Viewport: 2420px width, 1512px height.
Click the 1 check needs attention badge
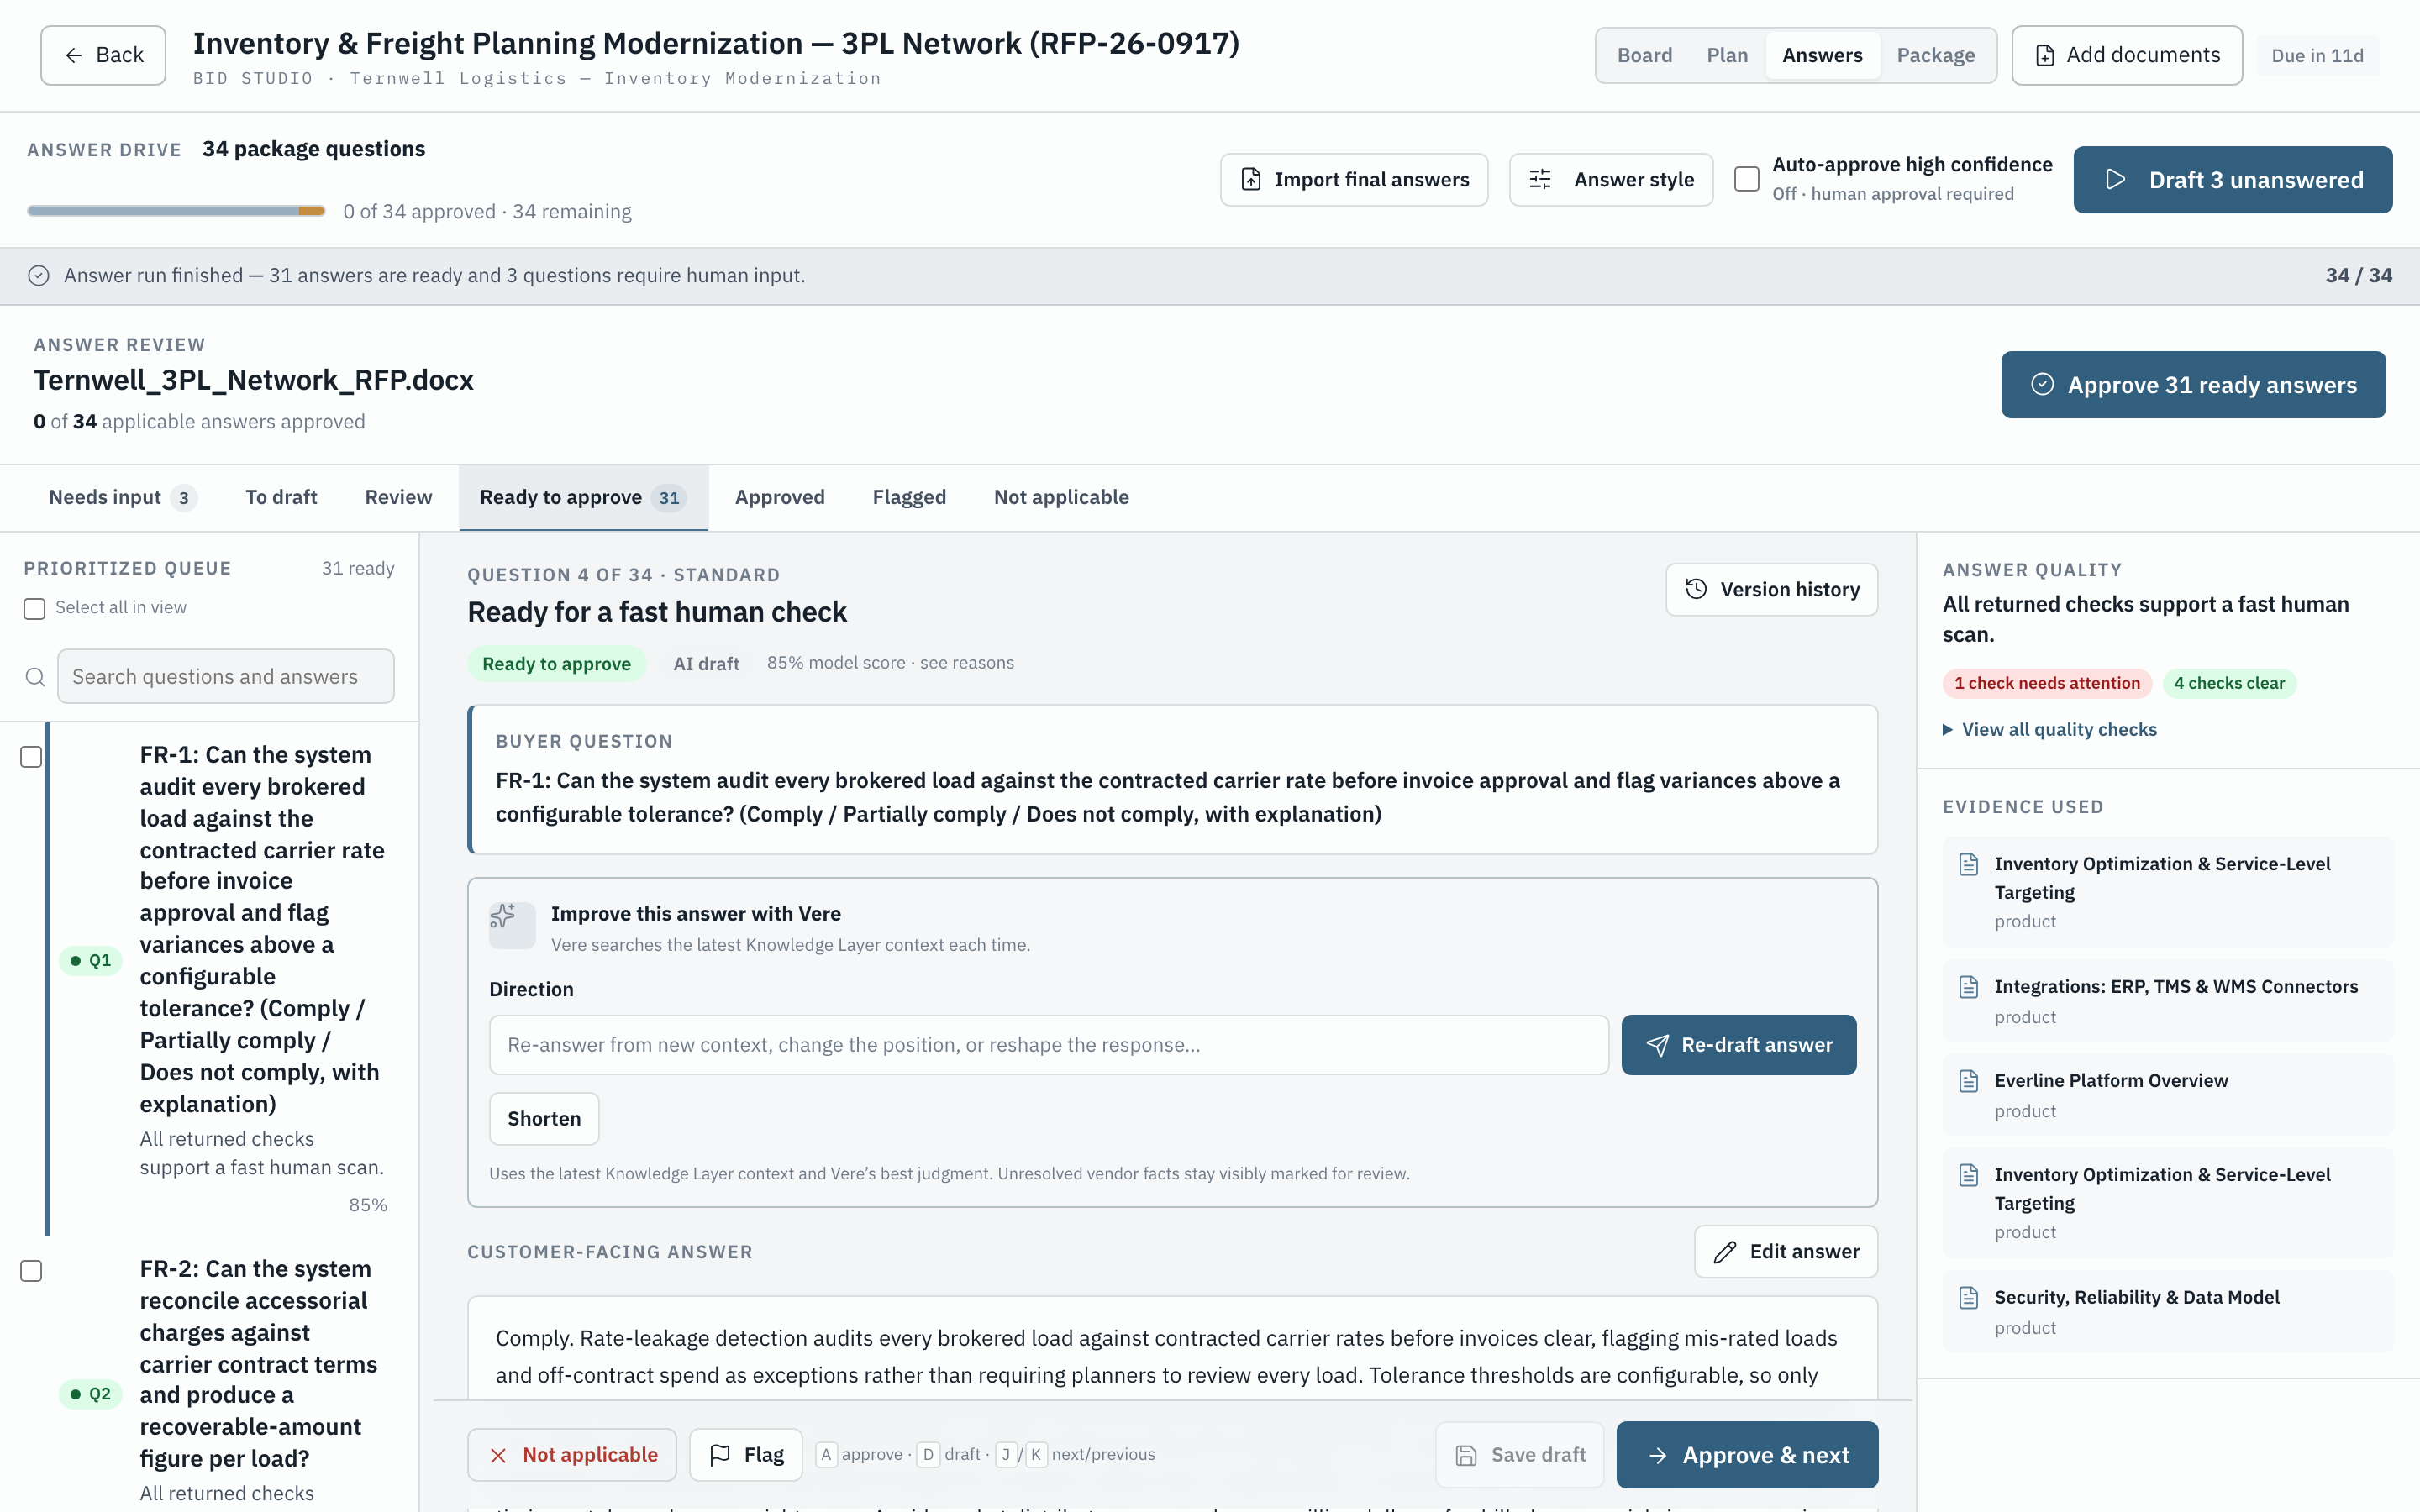pyautogui.click(x=2046, y=683)
